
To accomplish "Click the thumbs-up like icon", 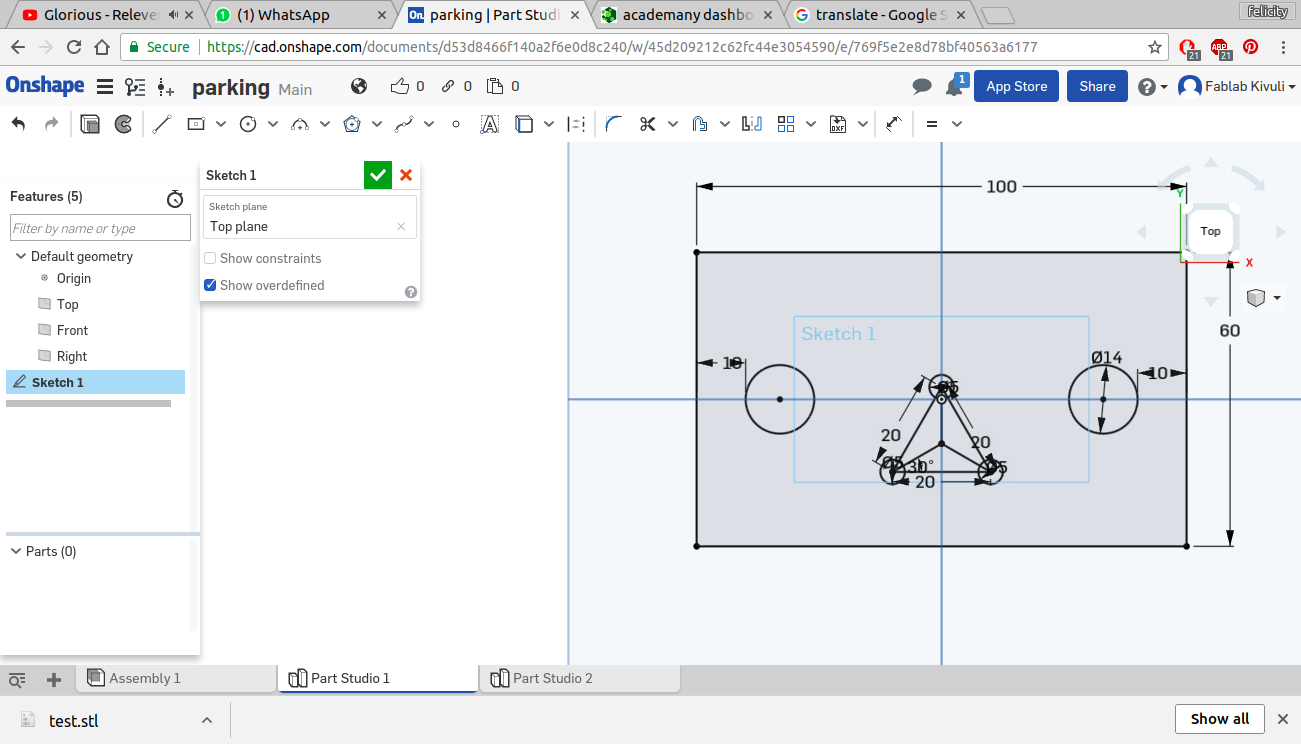I will 400,86.
